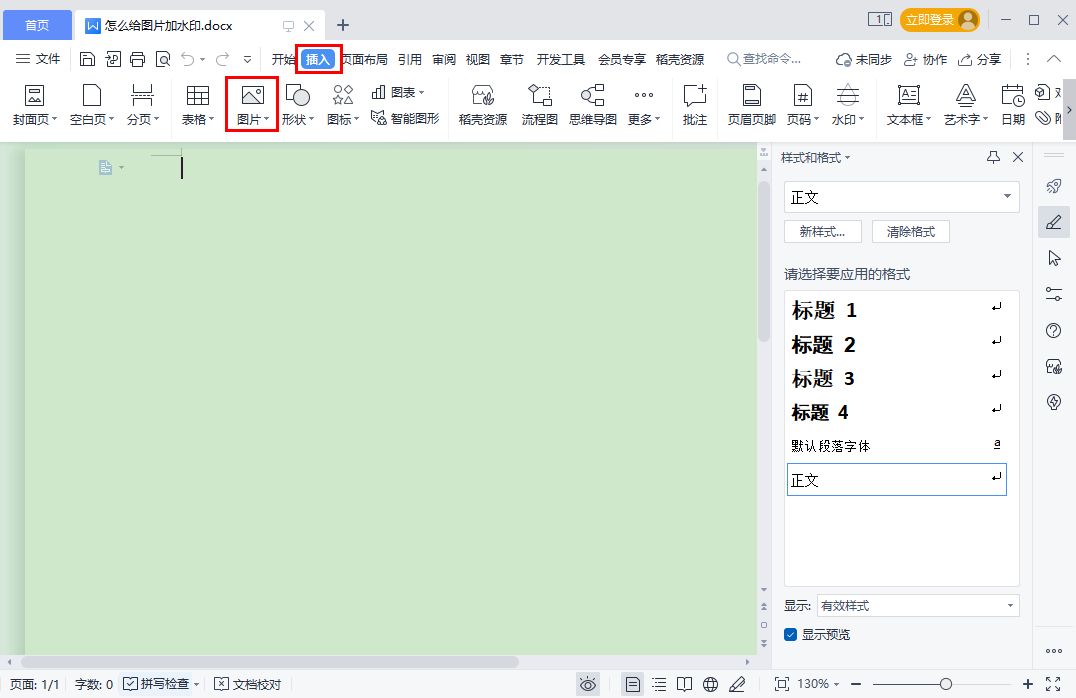The width and height of the screenshot is (1076, 698).
Task: Add a Comment (批注)
Action: pyautogui.click(x=694, y=105)
